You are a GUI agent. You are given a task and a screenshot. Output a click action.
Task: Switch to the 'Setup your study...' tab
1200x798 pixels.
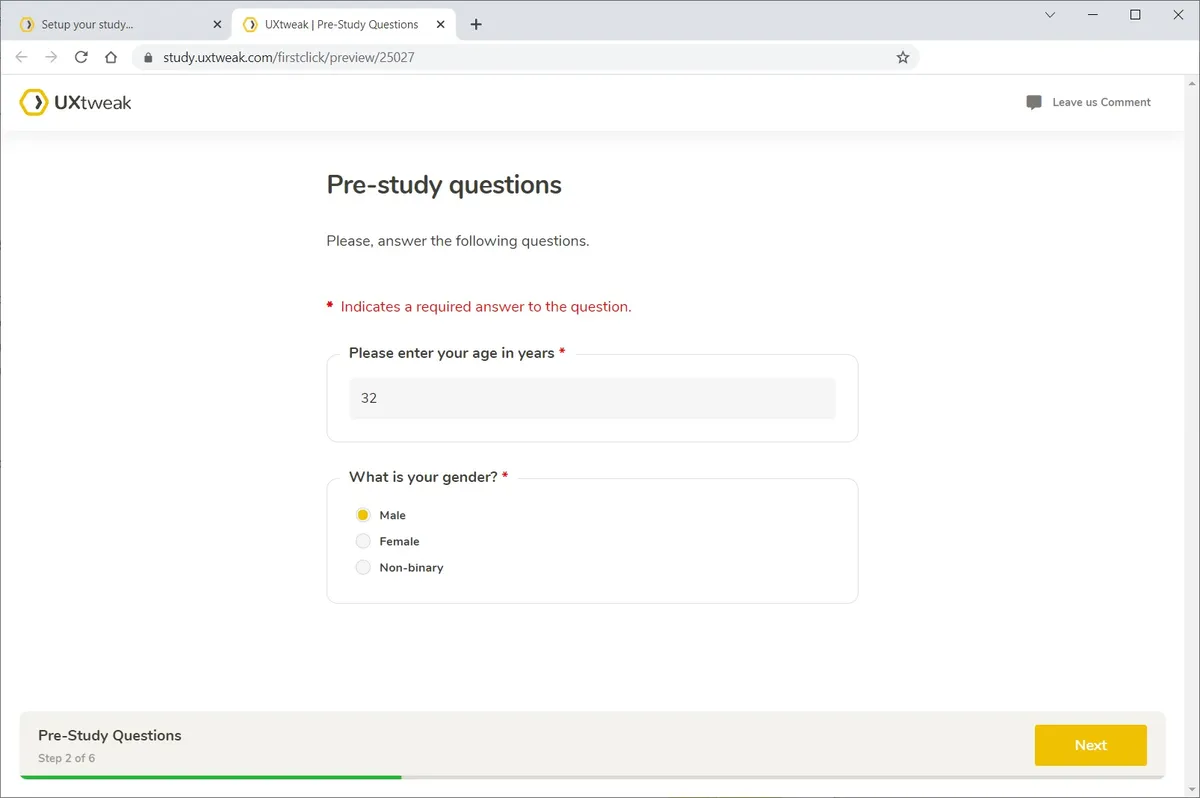click(120, 24)
